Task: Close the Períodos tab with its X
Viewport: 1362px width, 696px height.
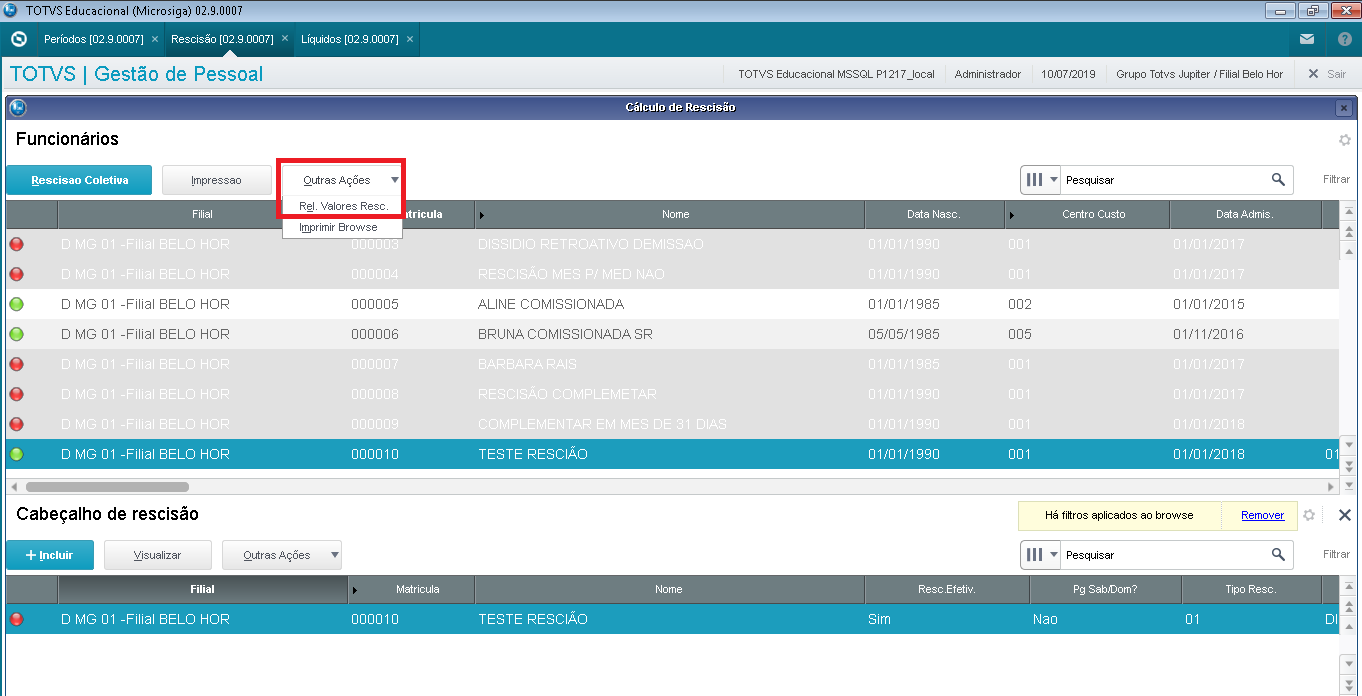Action: click(154, 39)
